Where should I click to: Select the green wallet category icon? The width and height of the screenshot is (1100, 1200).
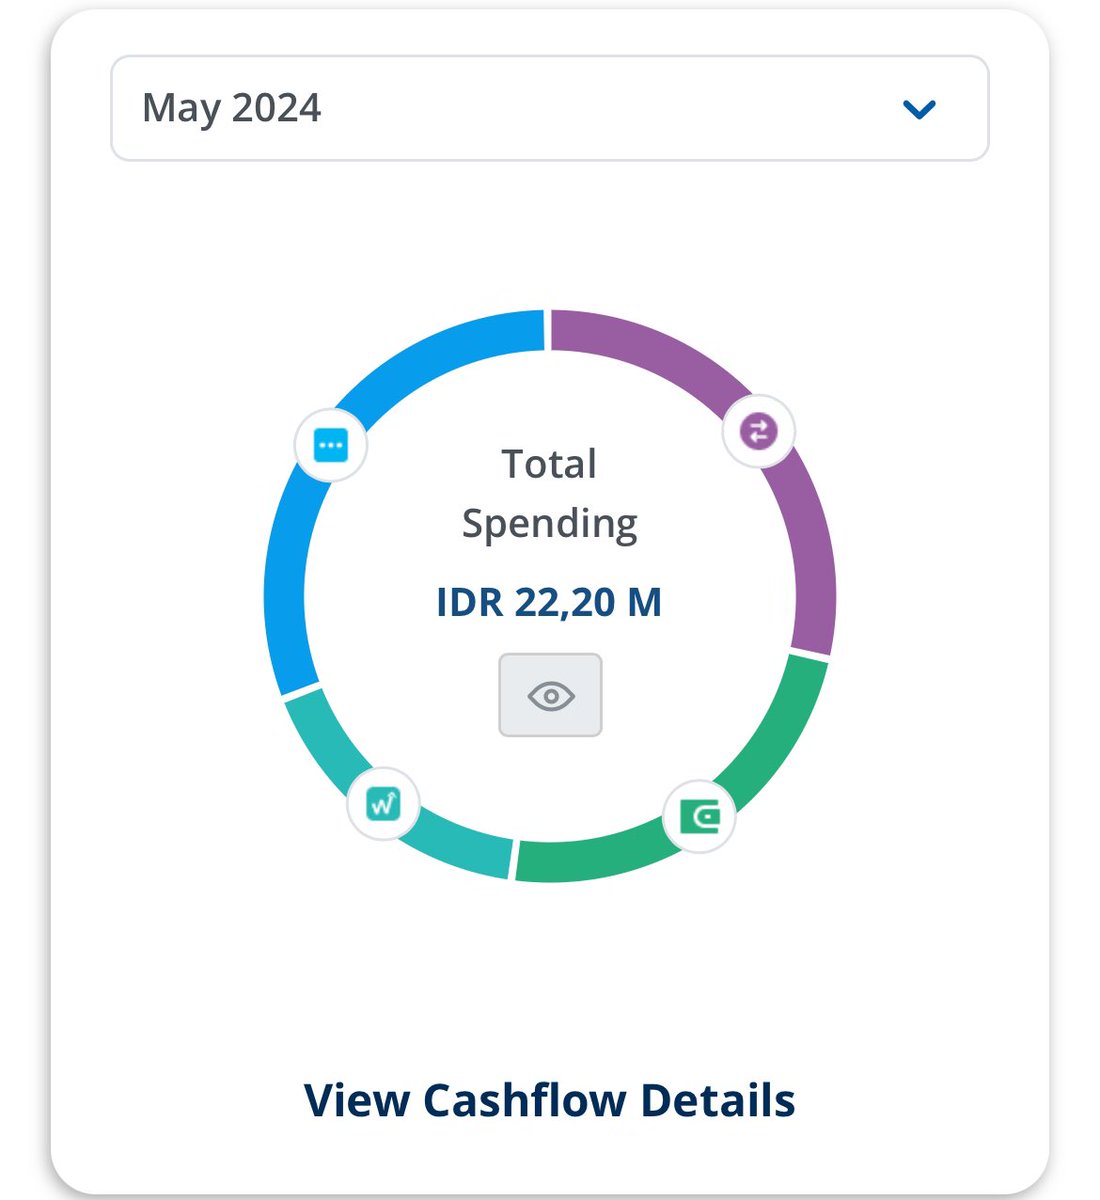[700, 816]
